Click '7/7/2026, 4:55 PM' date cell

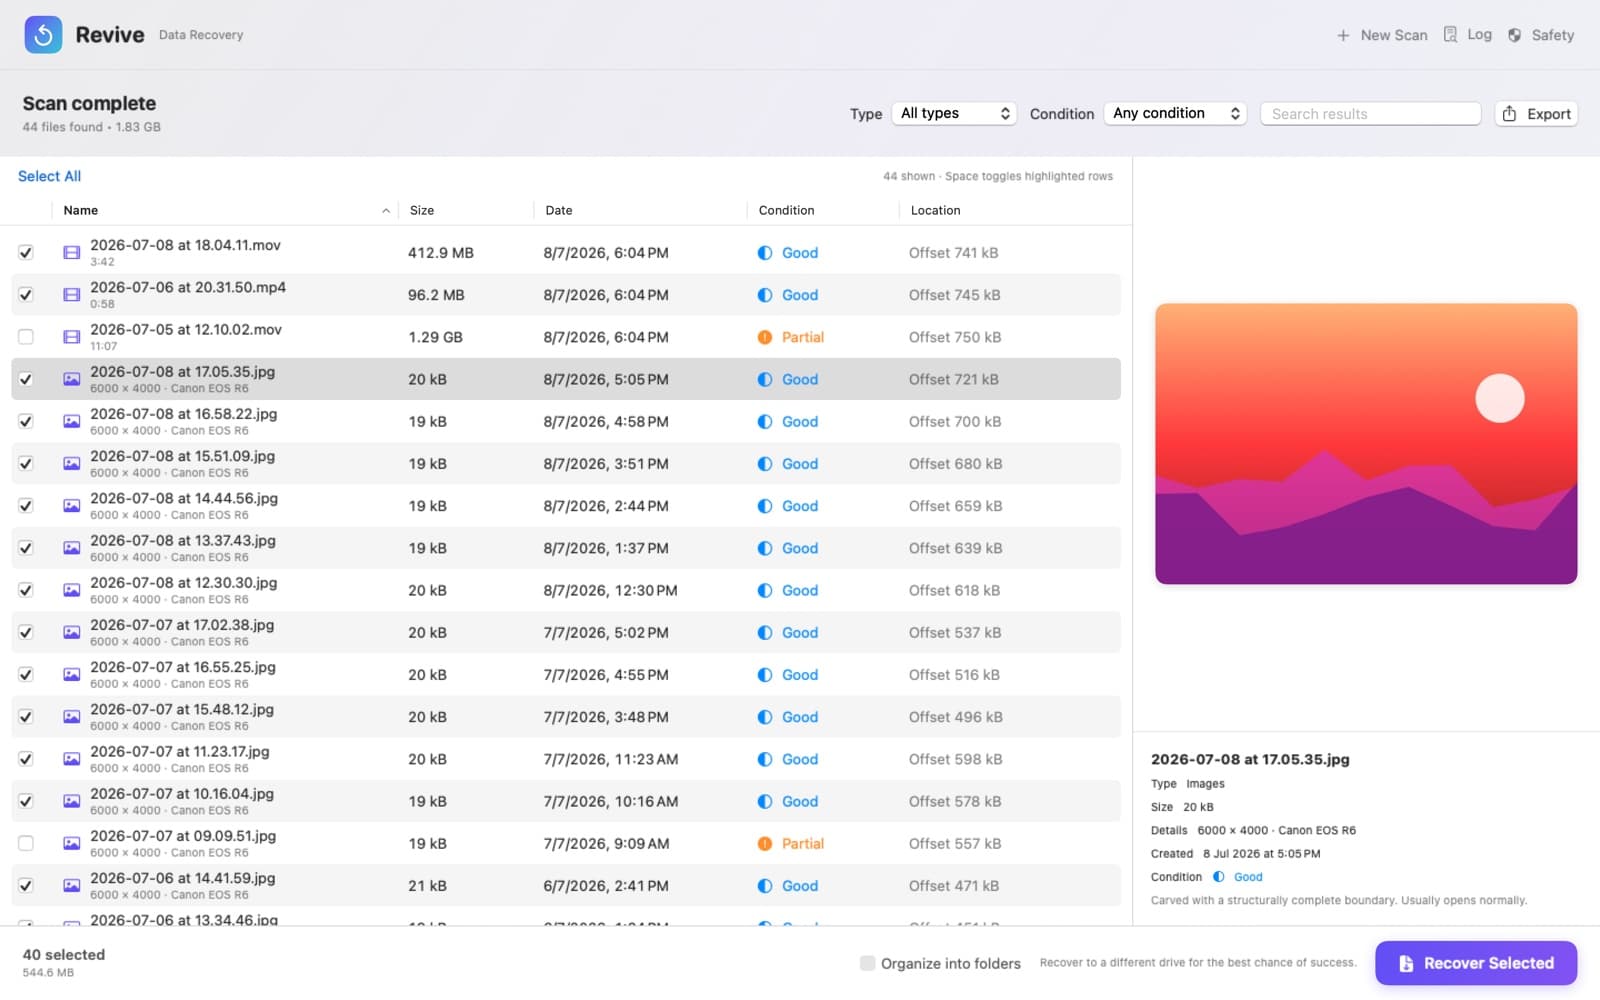click(x=606, y=675)
